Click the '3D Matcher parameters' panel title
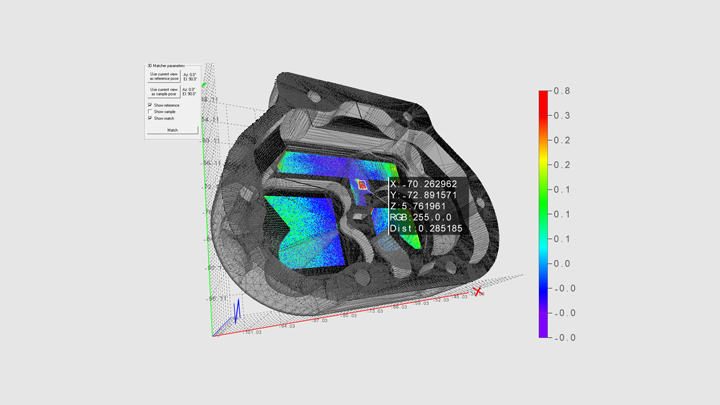This screenshot has width=720, height=405. click(167, 65)
